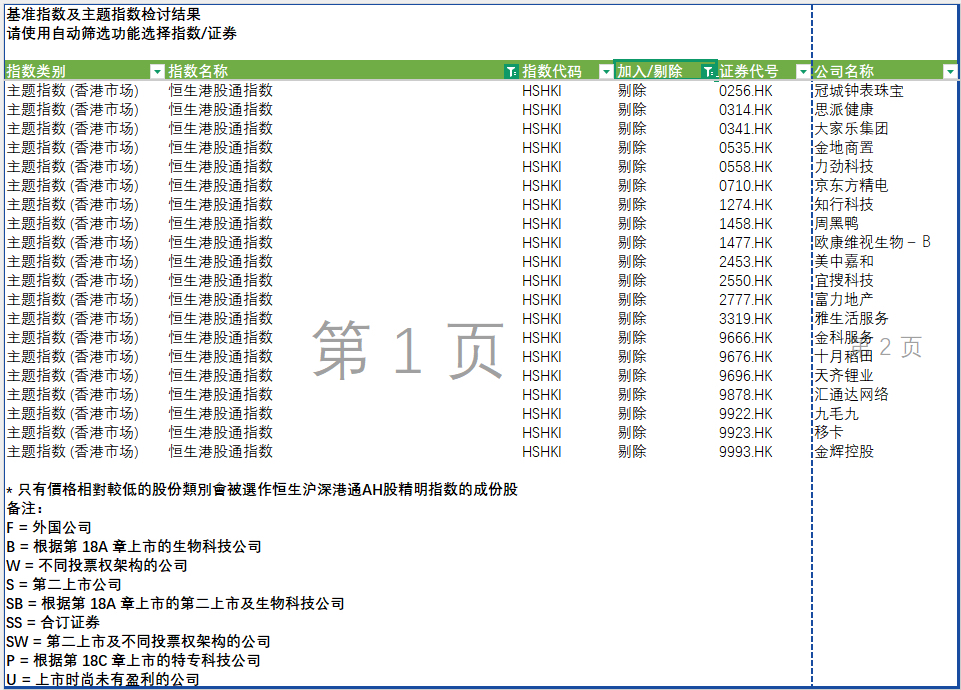The height and width of the screenshot is (690, 961).
Task: Select the 加入/剔除 header cell
Action: (666, 71)
